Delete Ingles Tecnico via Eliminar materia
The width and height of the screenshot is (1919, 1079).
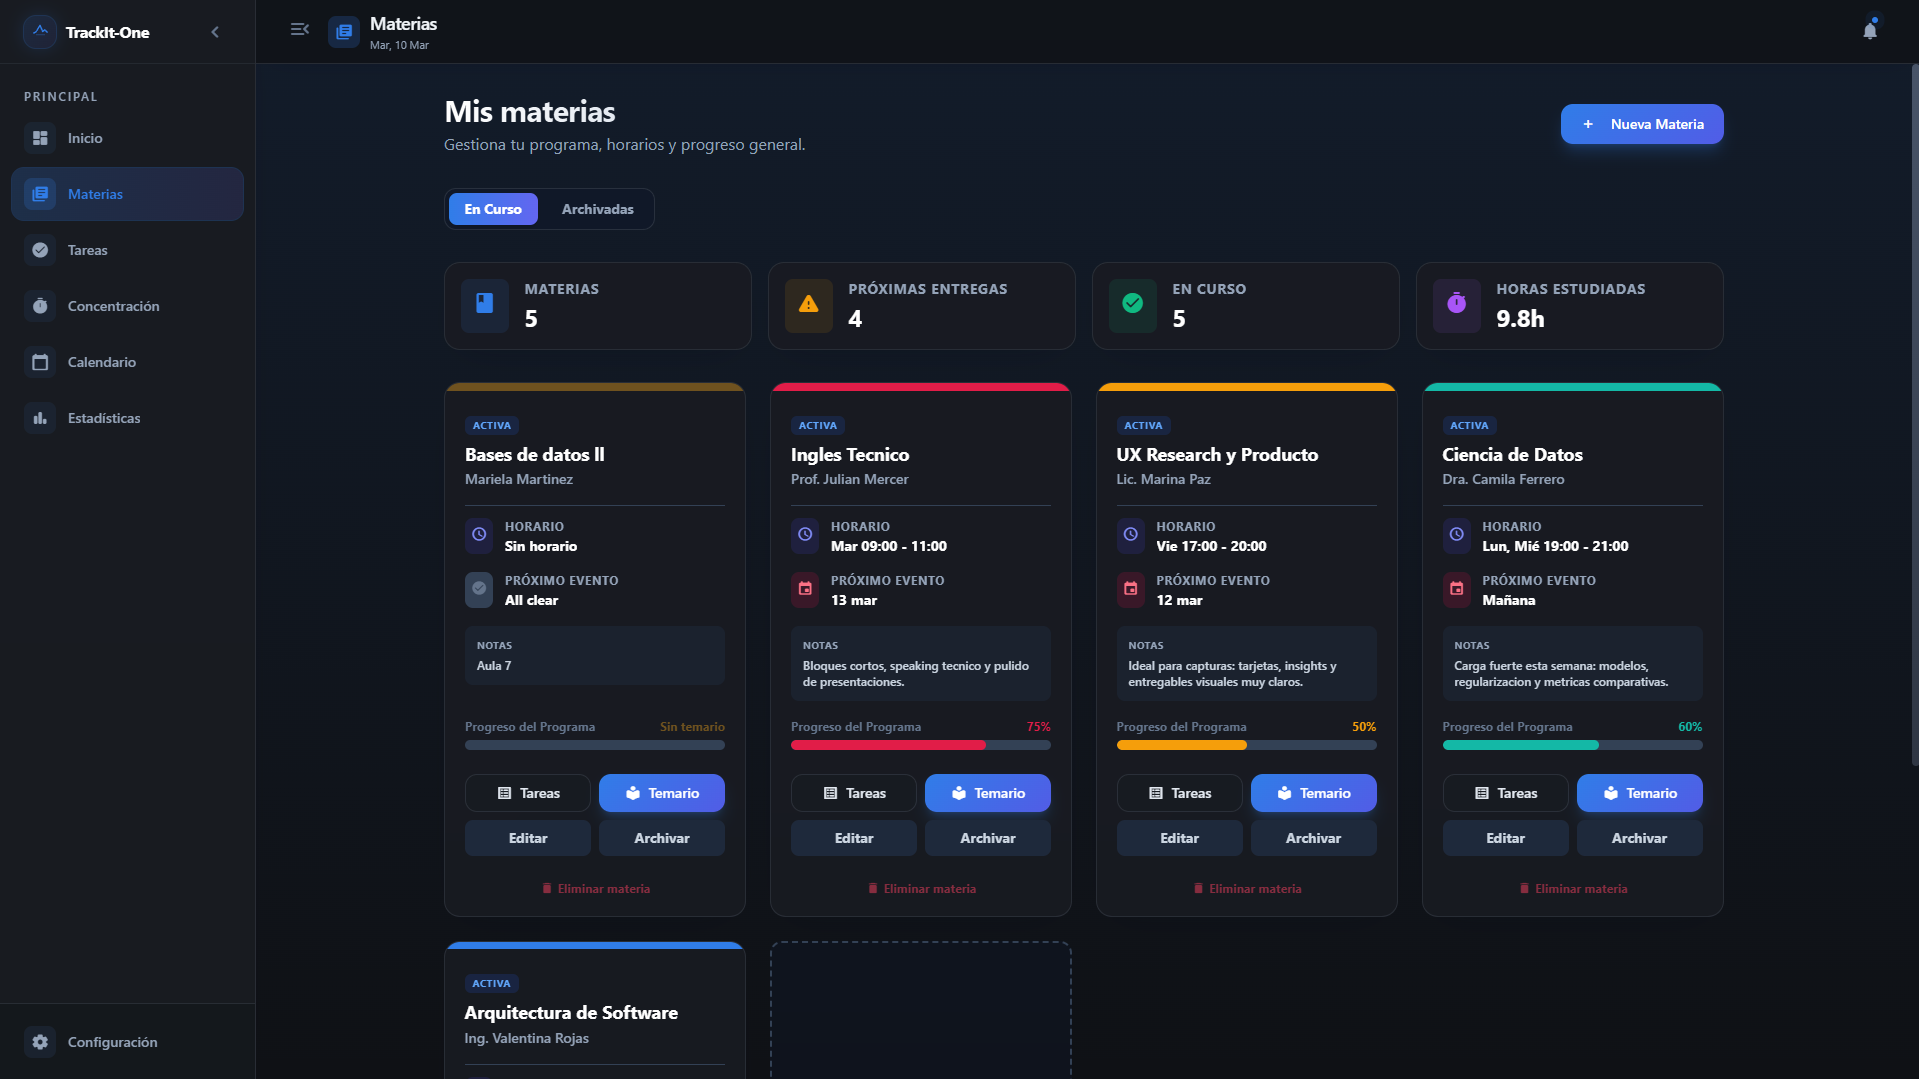921,888
